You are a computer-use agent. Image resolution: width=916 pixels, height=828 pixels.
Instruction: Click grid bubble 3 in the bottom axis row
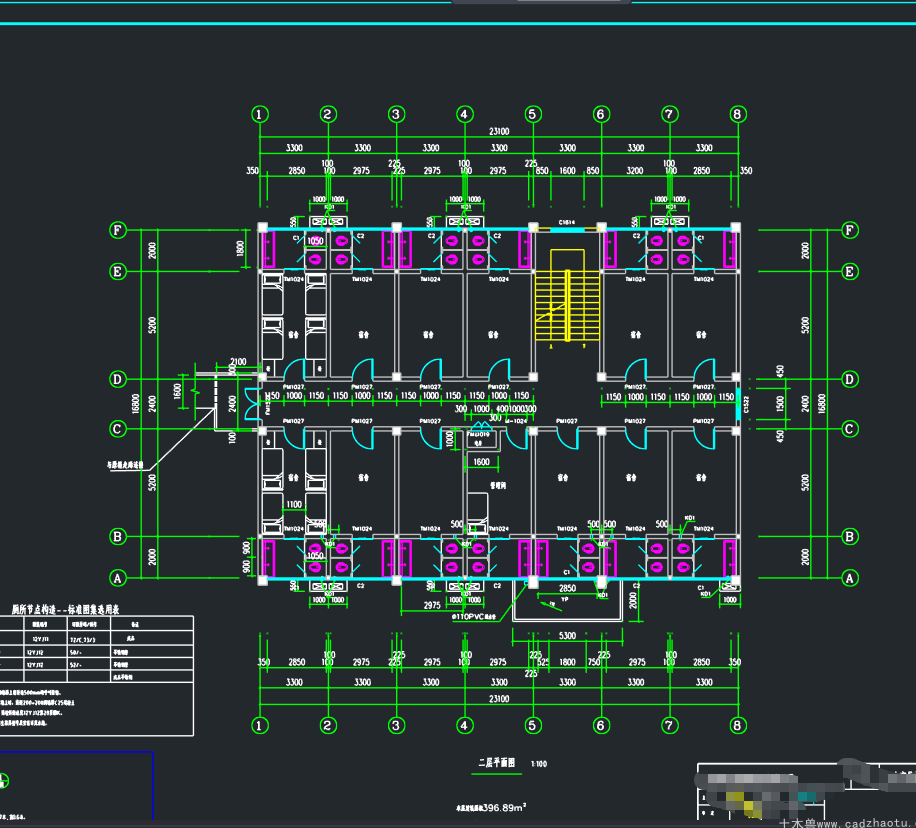pyautogui.click(x=396, y=725)
